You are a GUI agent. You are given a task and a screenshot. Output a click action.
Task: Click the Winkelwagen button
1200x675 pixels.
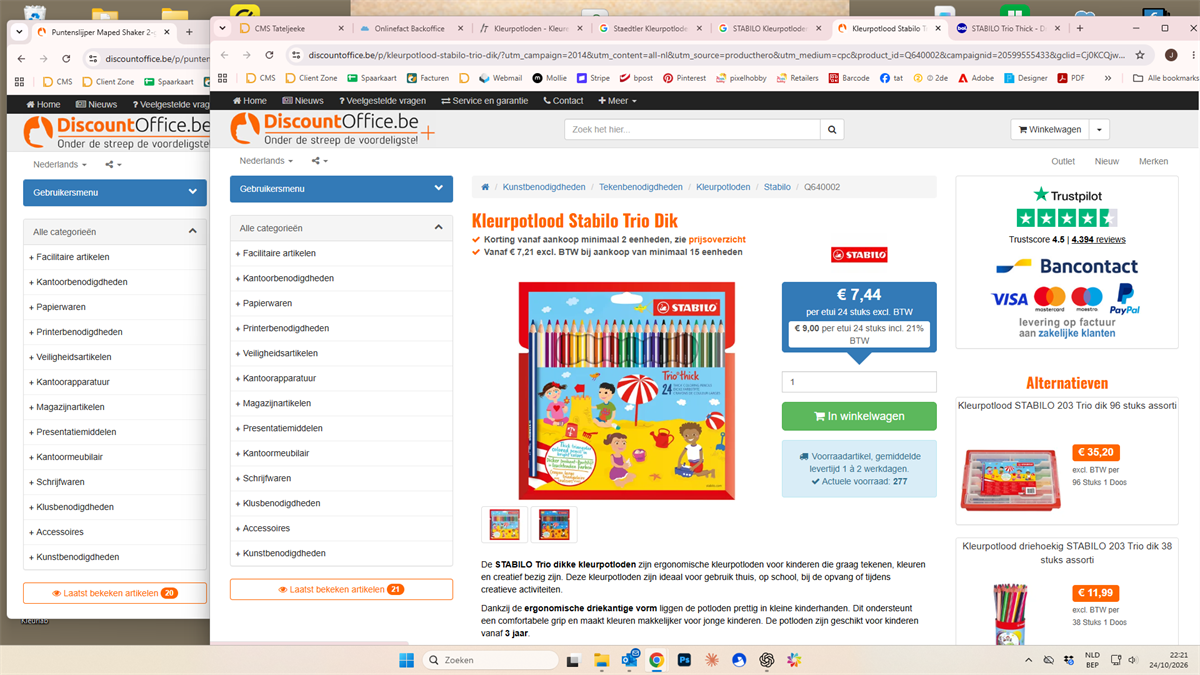point(1050,129)
